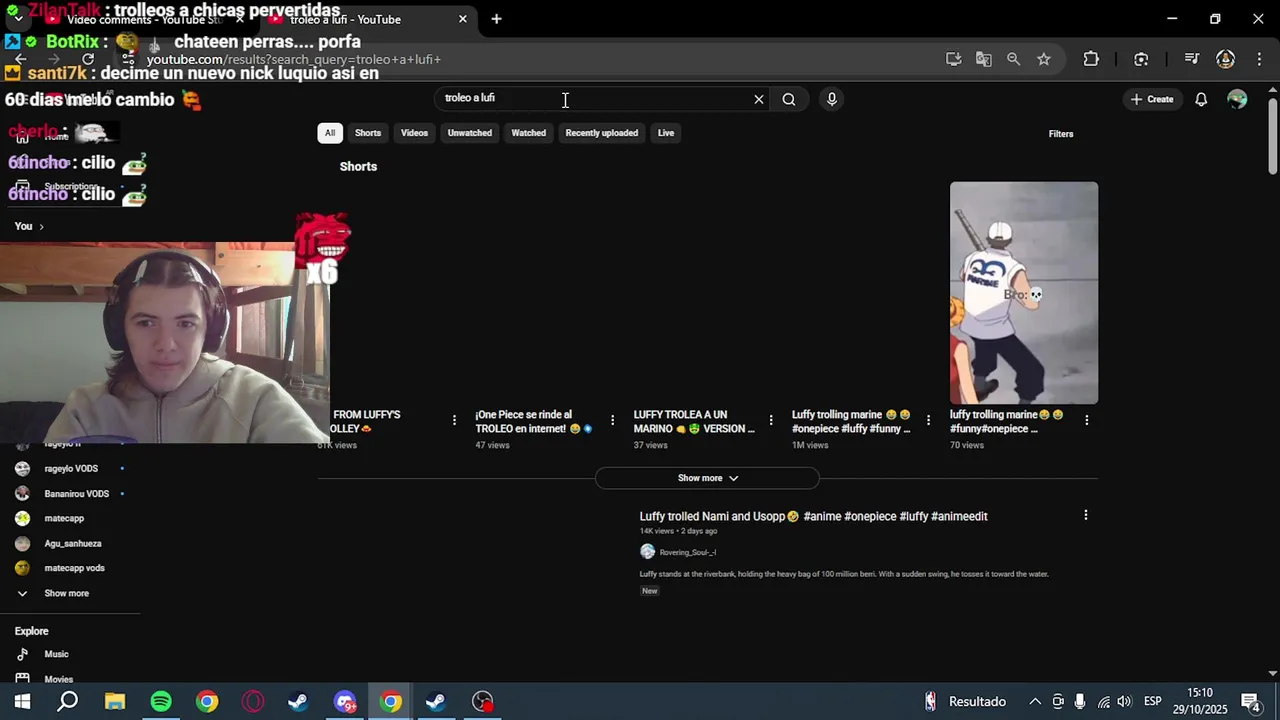
Task: Show hidden tray icons chevron
Action: click(1035, 701)
